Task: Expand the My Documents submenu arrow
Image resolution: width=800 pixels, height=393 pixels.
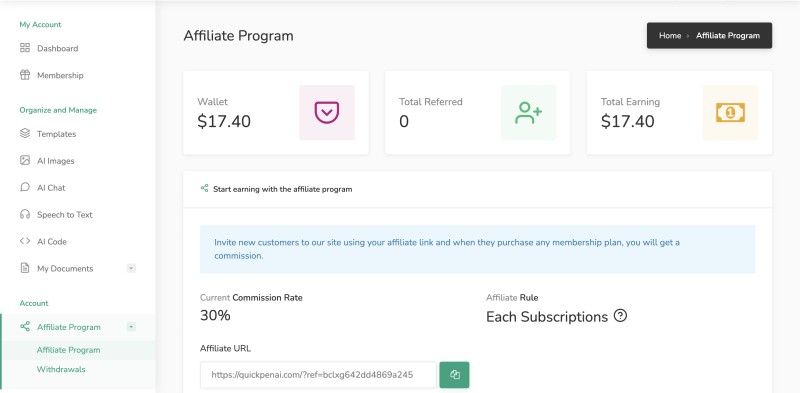Action: (131, 268)
